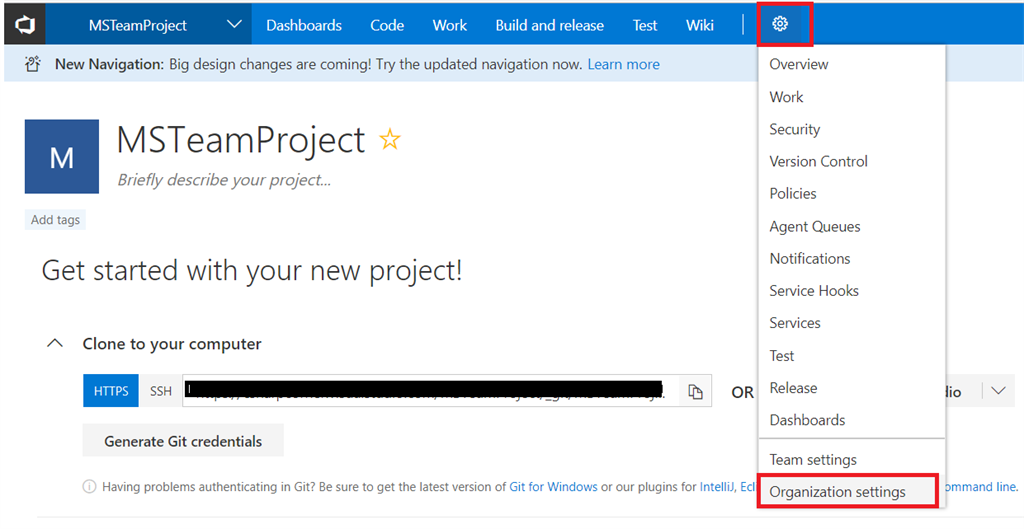Click the large MSTeamProject page title
1024x529 pixels.
pos(240,139)
